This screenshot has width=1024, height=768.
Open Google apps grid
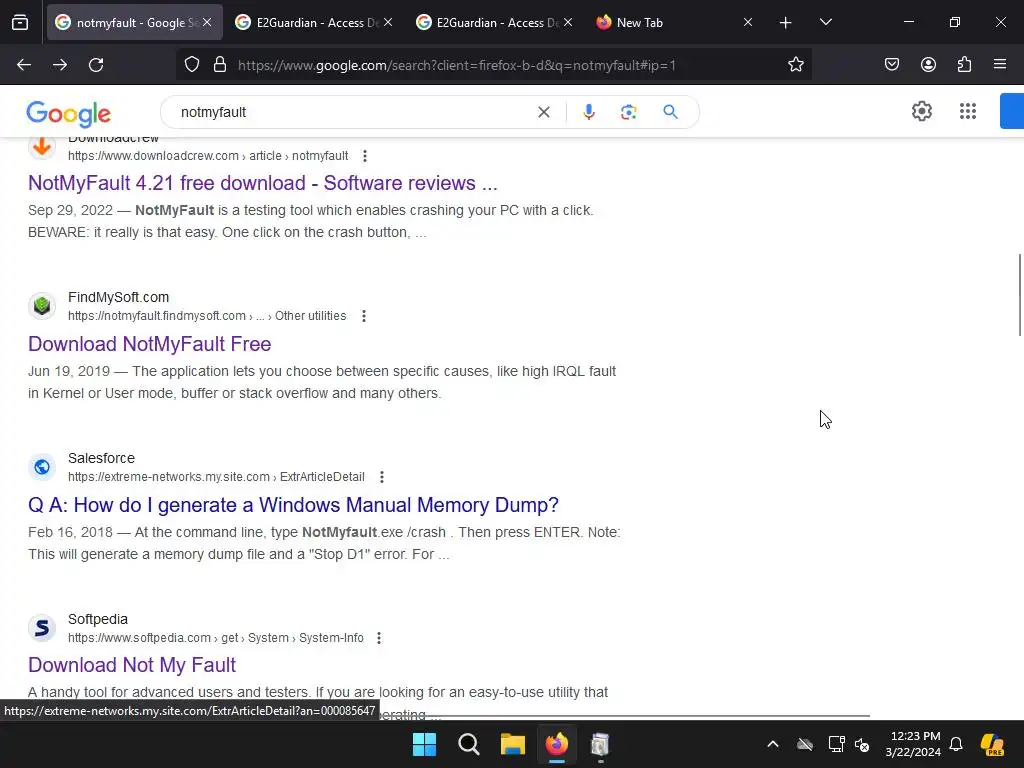968,111
